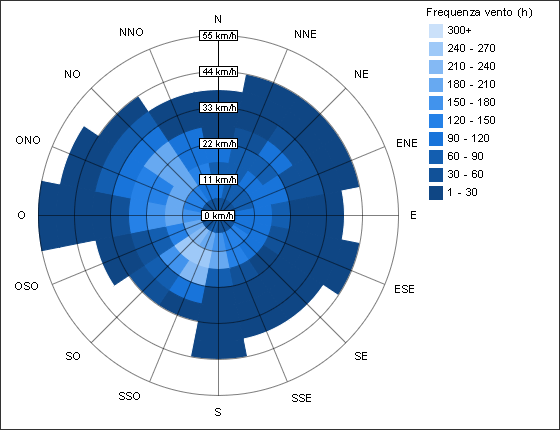The image size is (560, 430).
Task: Click the 0 km/h center label
Action: (218, 216)
